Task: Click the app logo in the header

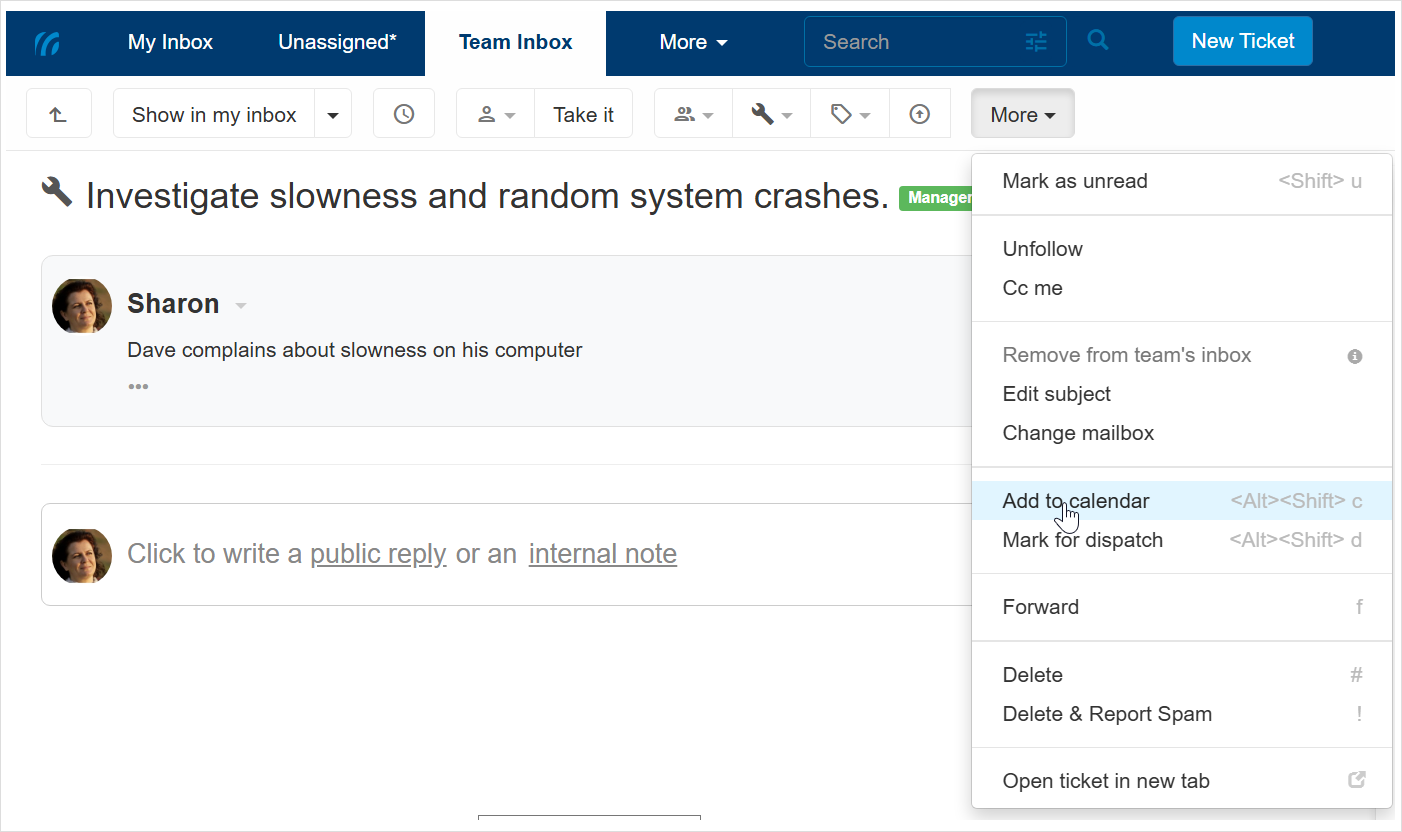Action: (x=48, y=43)
